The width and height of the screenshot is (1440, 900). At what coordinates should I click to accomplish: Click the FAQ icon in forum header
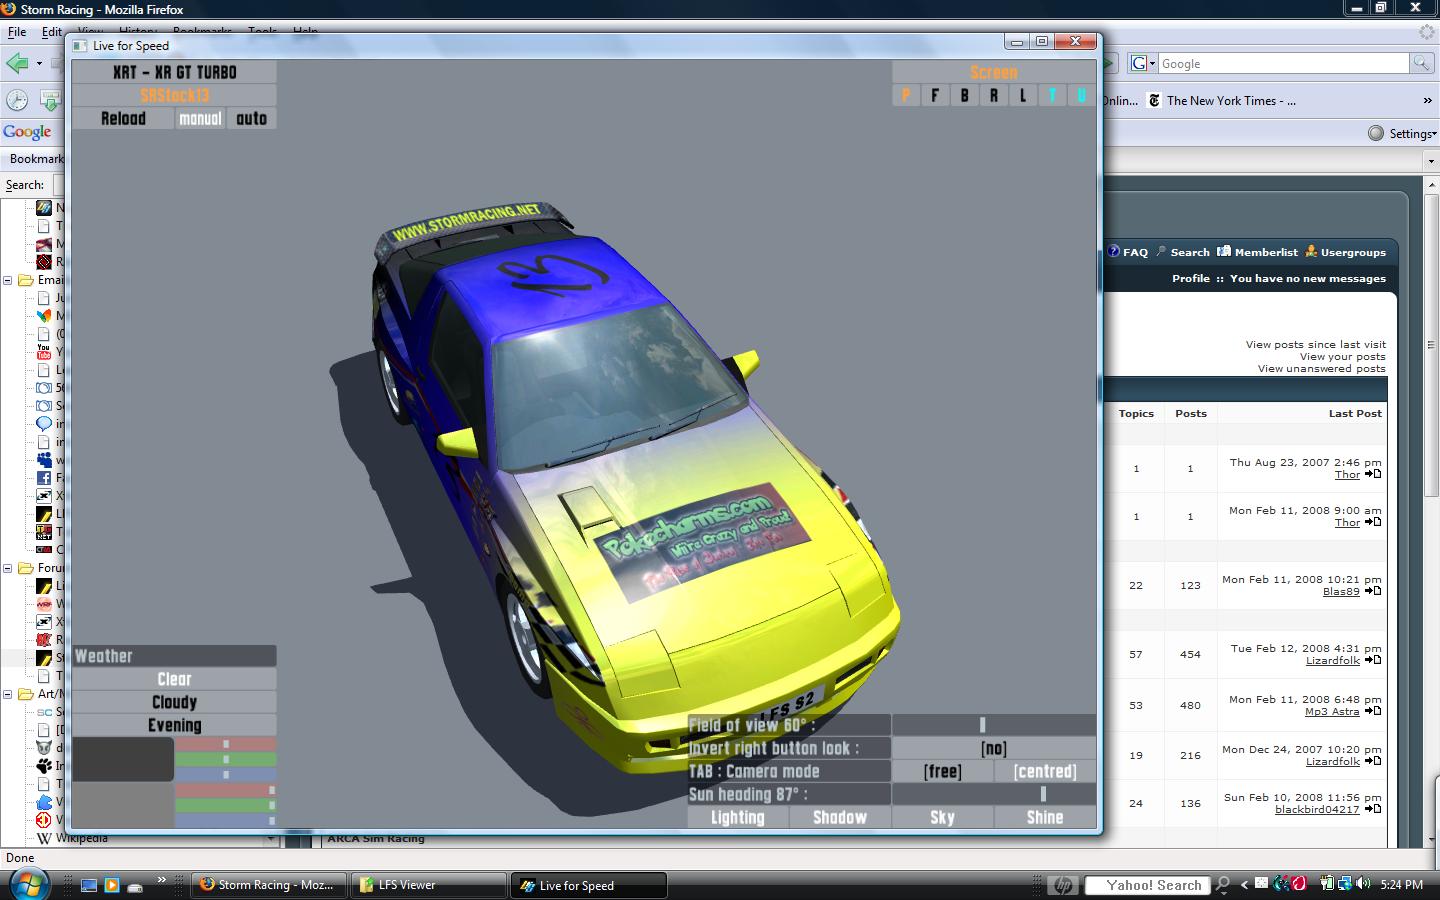pos(1113,252)
